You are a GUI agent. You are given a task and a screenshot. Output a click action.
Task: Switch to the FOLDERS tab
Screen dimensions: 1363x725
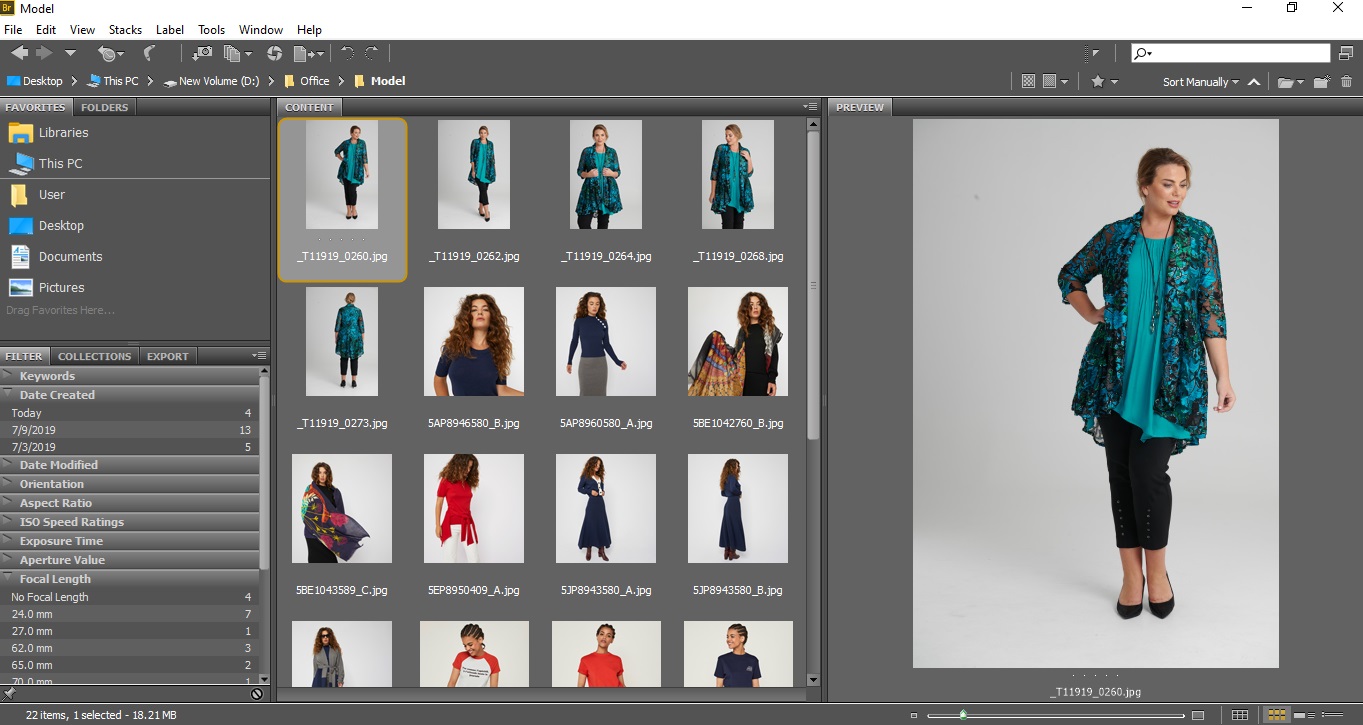(x=104, y=106)
